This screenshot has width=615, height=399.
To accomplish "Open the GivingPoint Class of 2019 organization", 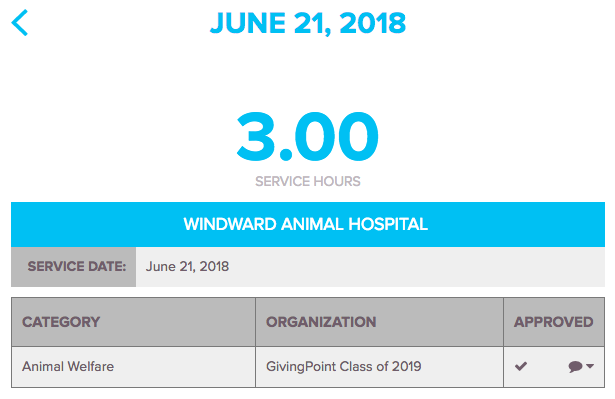I will pyautogui.click(x=344, y=366).
